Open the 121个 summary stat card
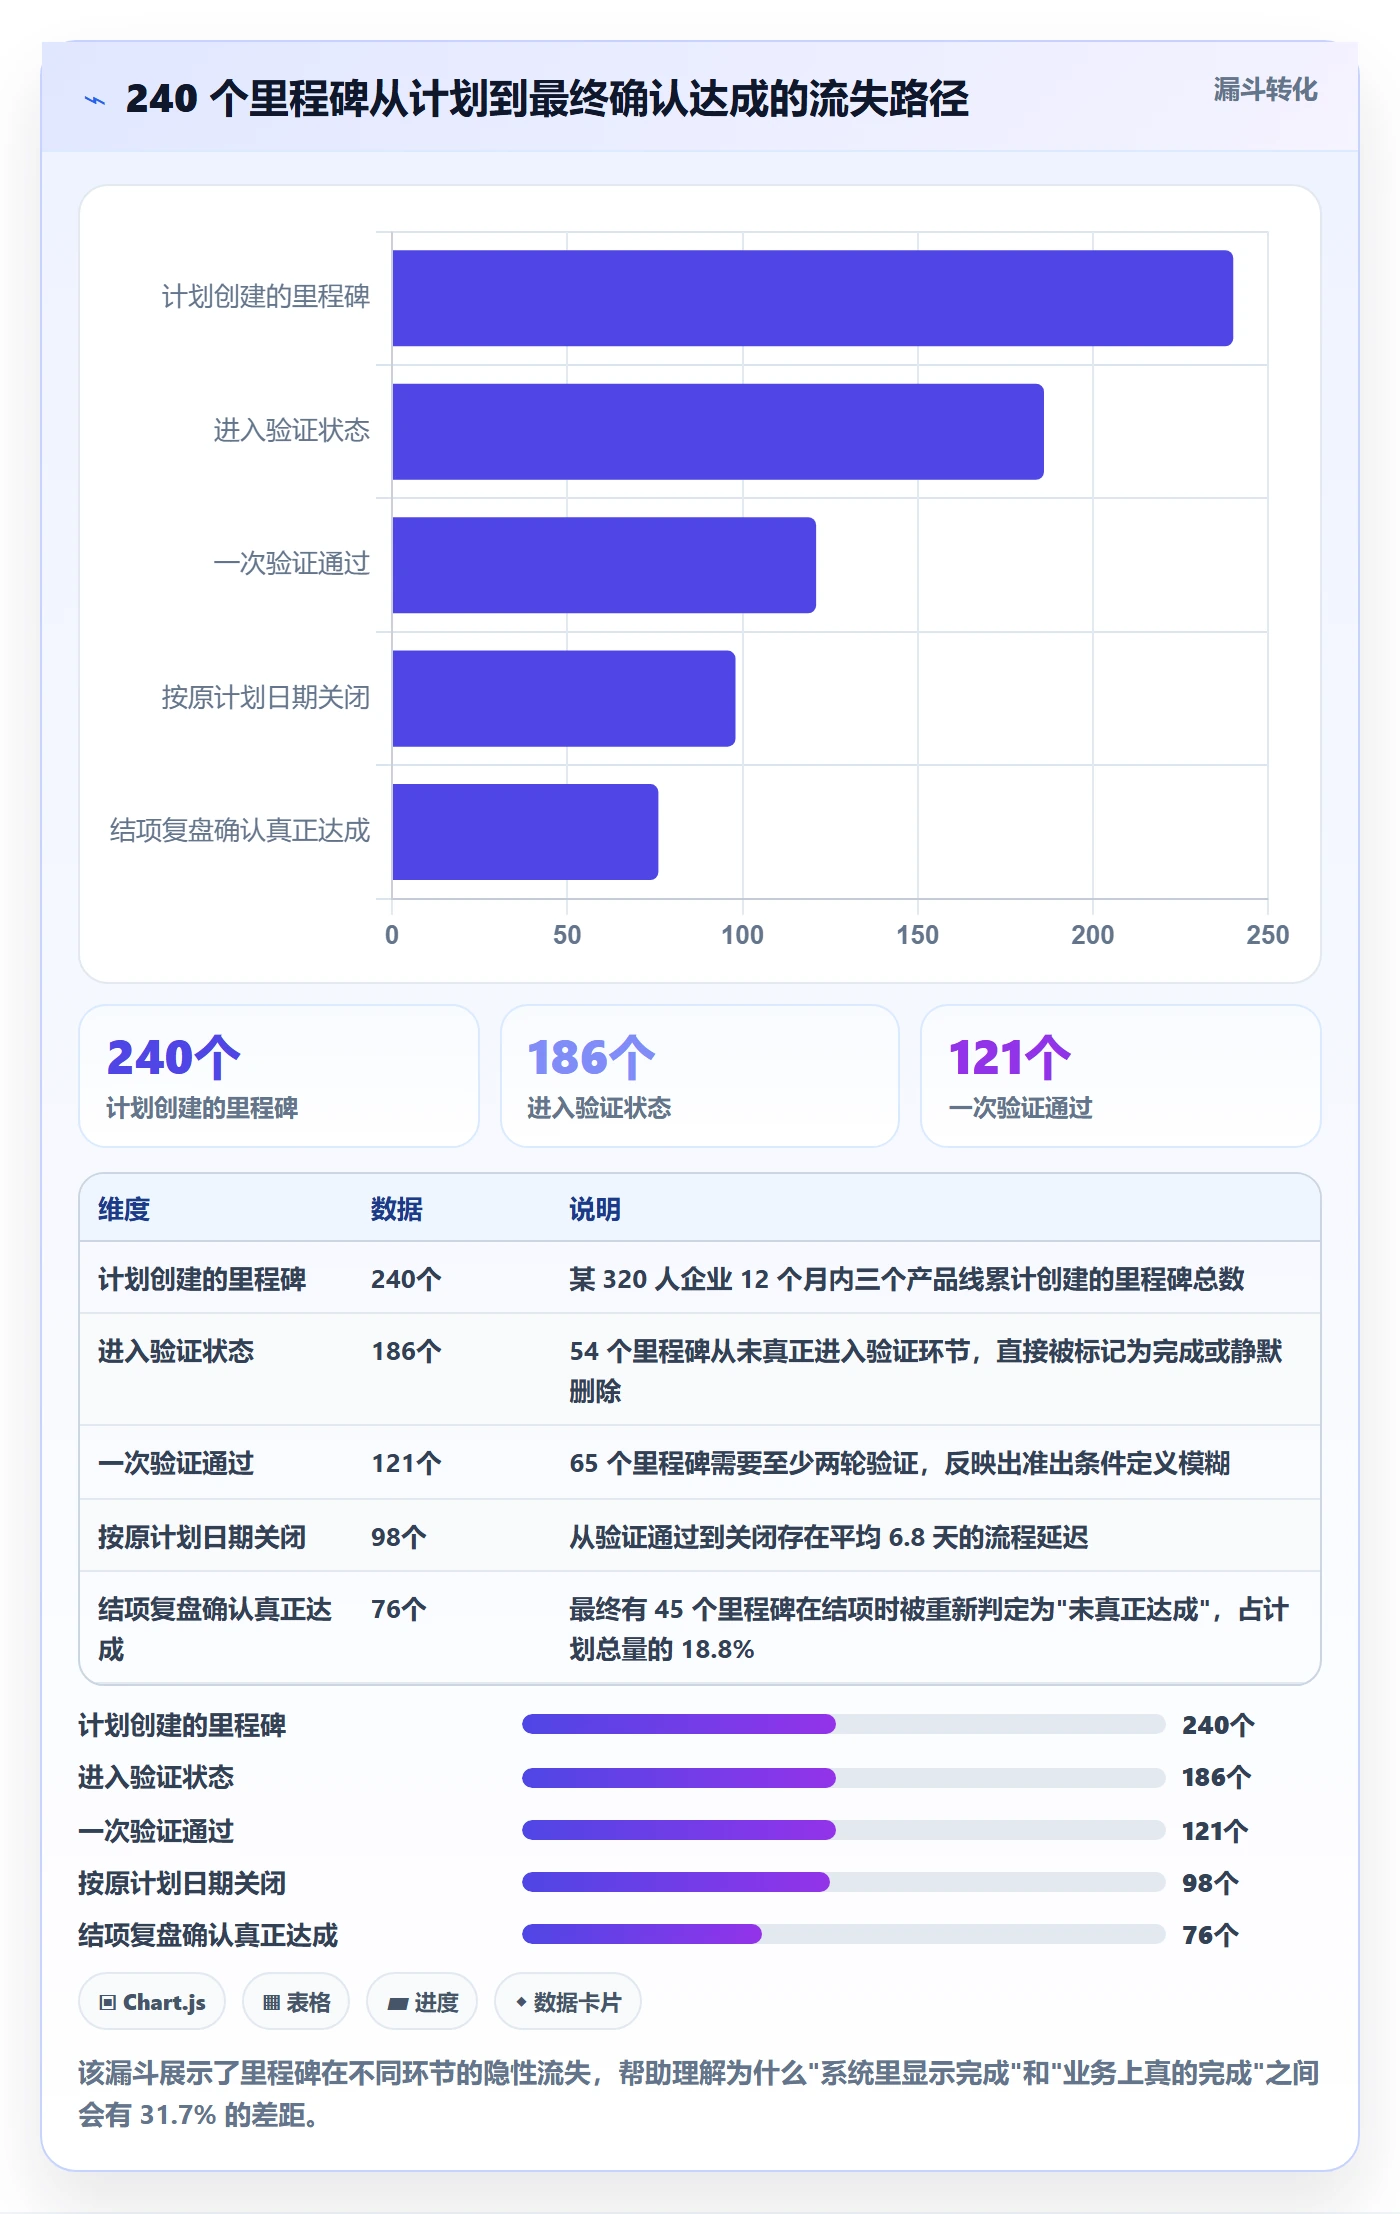The image size is (1400, 2214). 1121,1076
